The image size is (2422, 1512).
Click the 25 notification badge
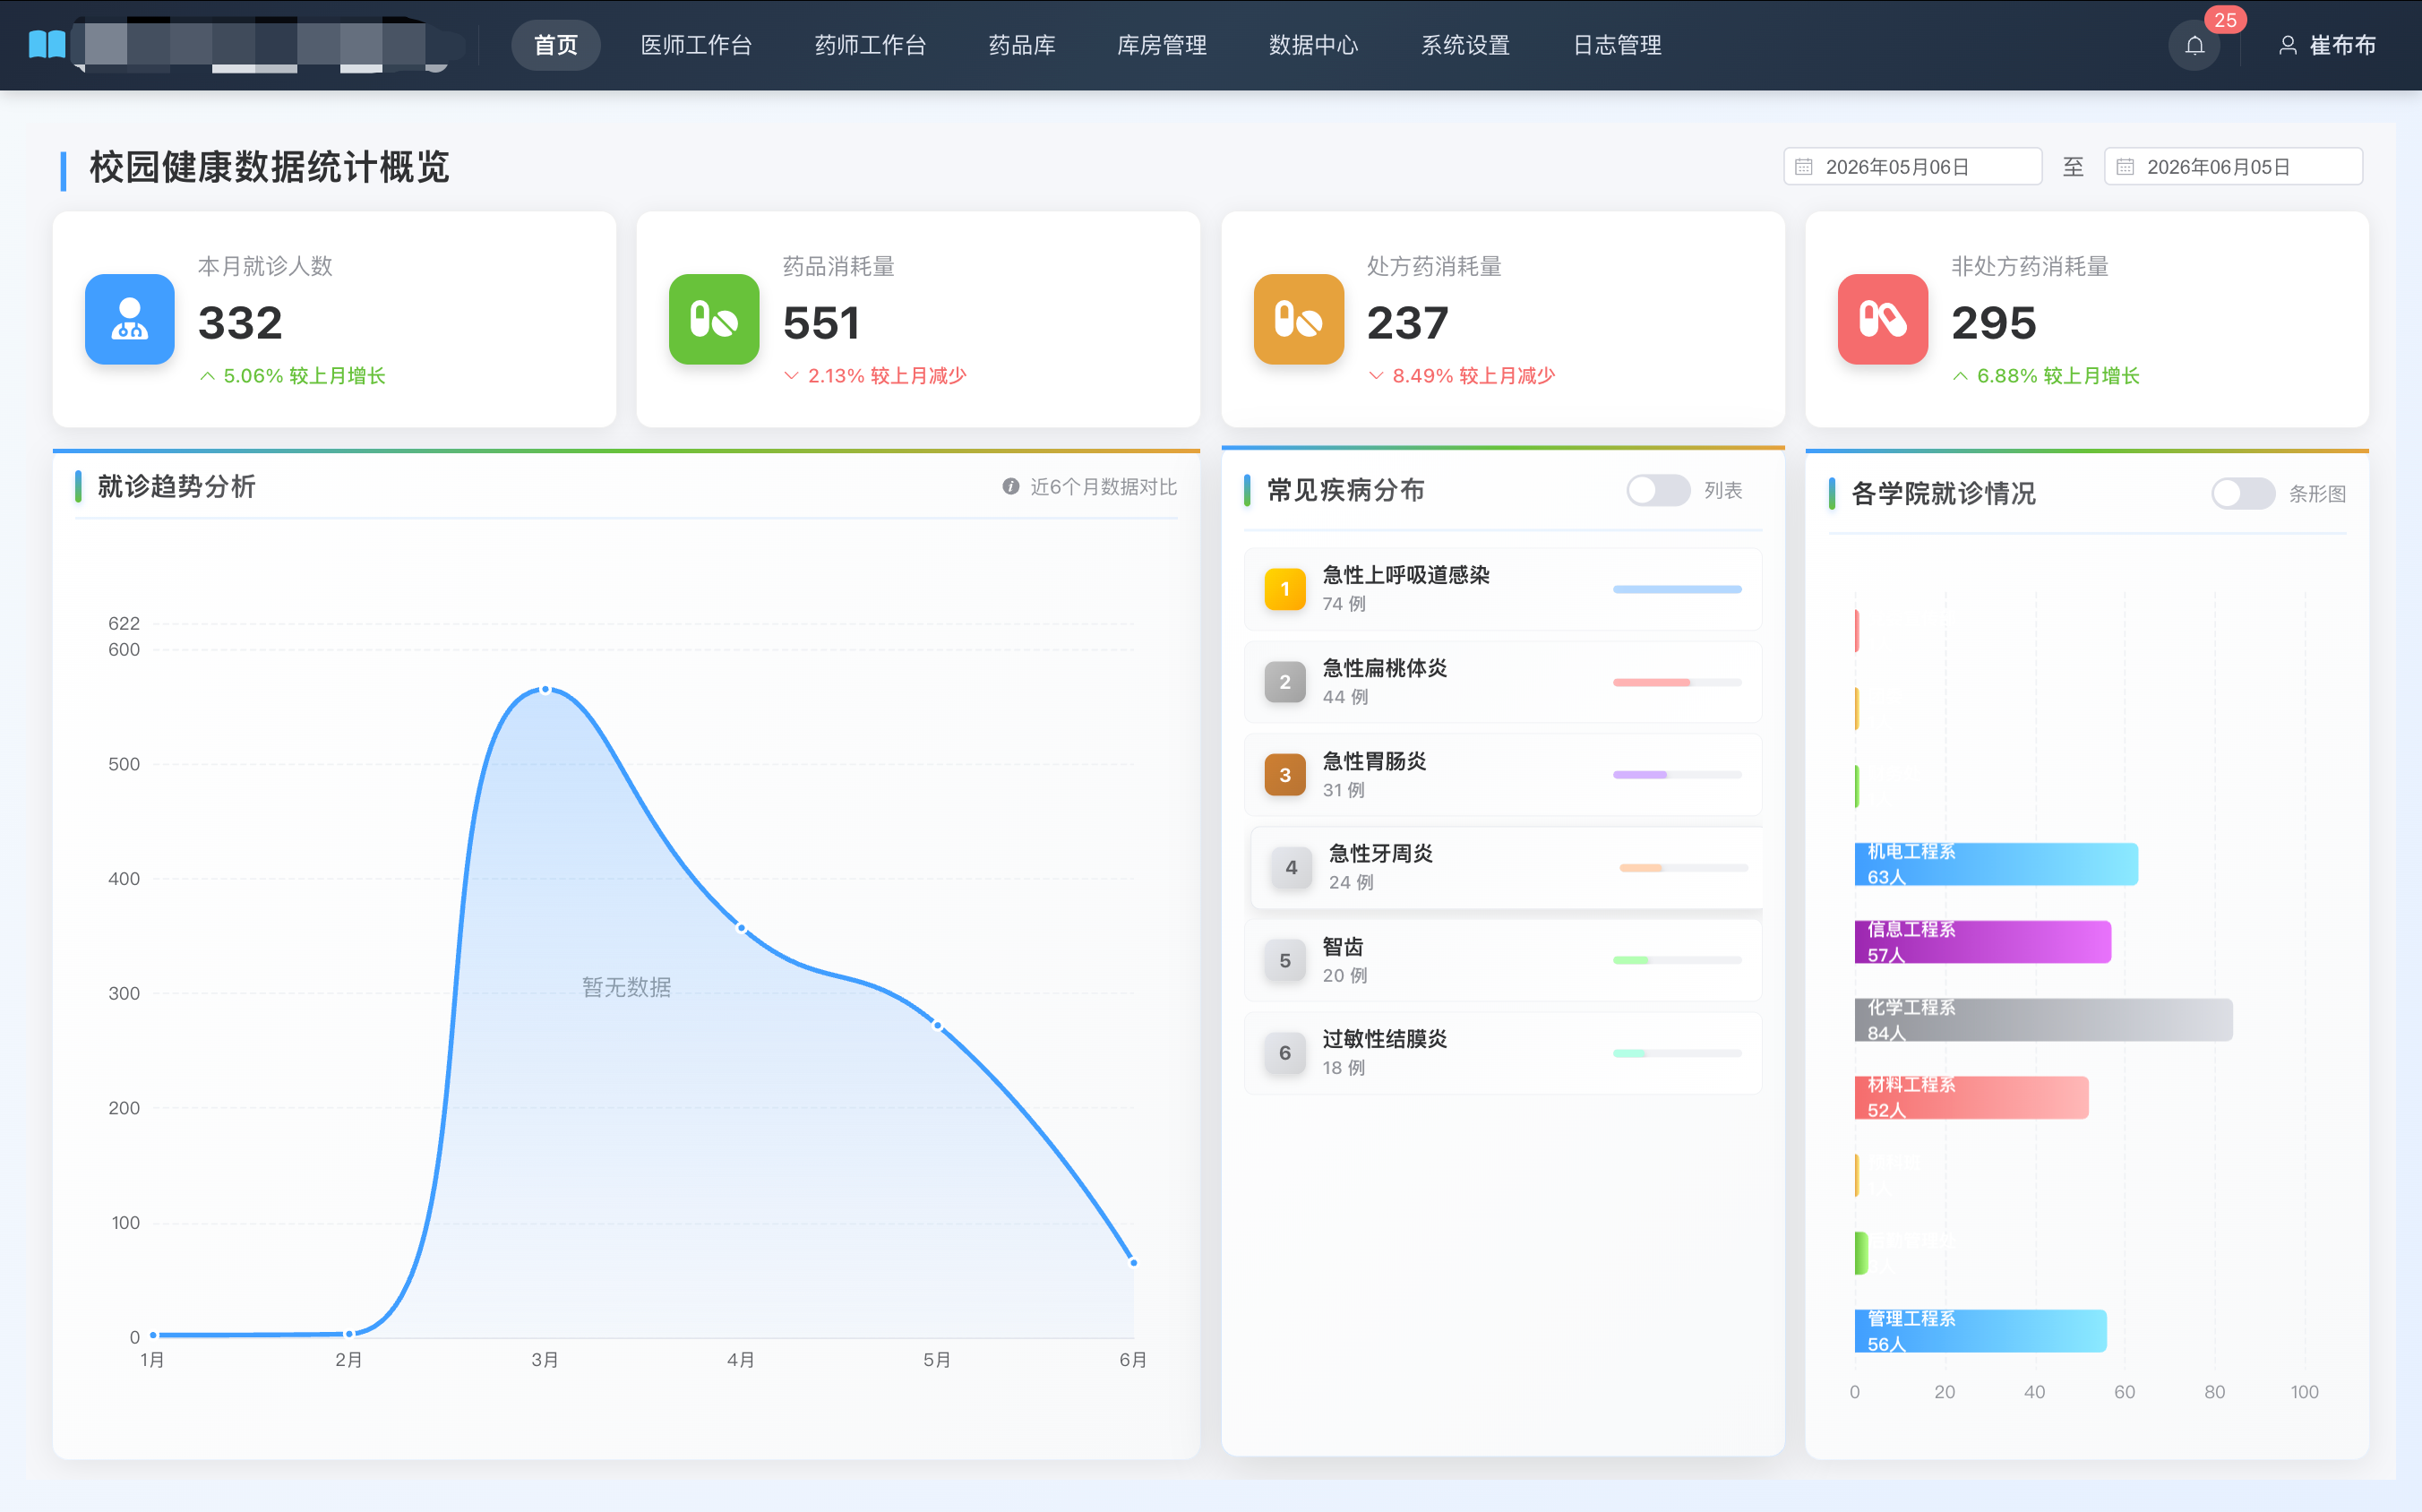coord(2225,20)
